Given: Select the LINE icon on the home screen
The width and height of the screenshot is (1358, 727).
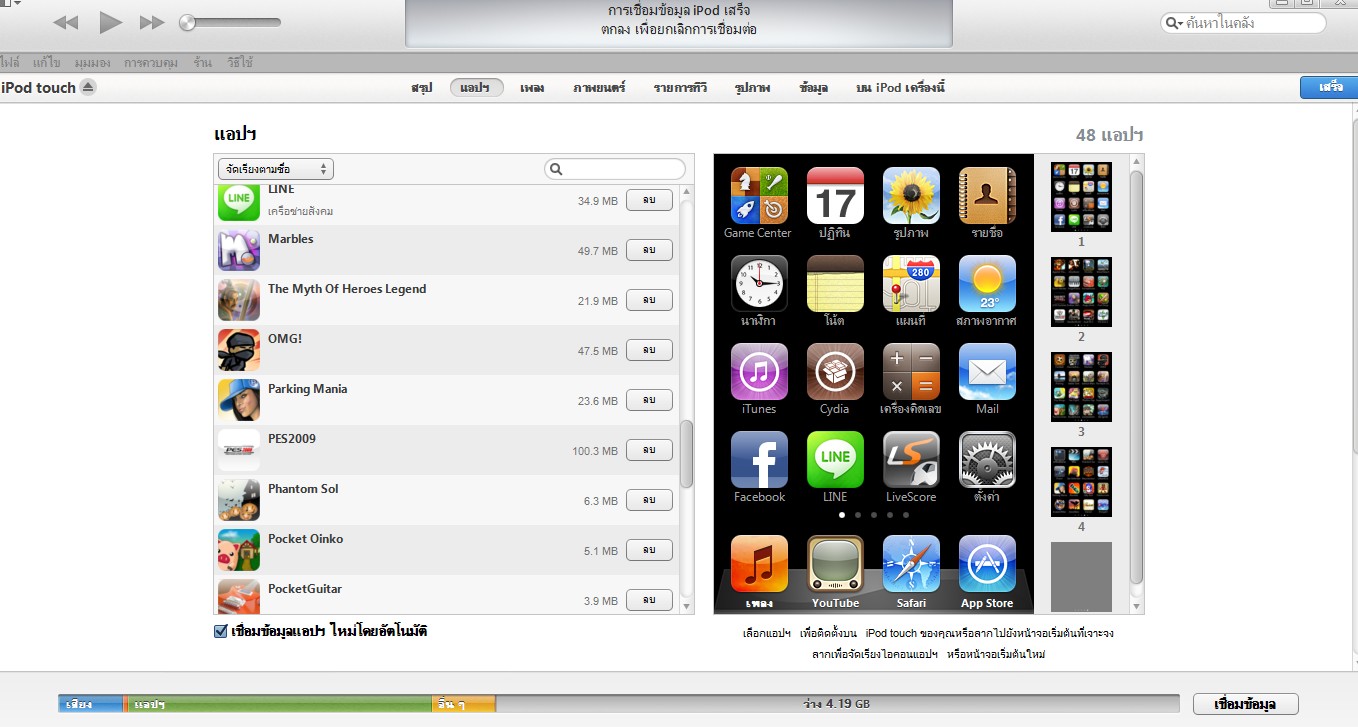Looking at the screenshot, I should click(835, 459).
